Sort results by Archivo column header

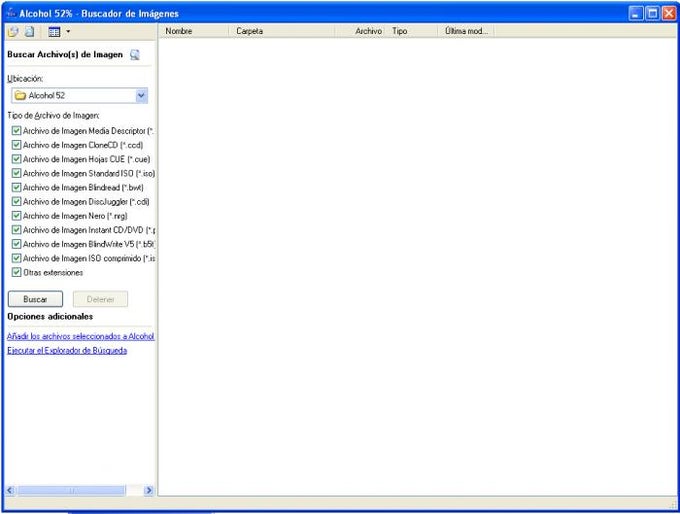360,31
